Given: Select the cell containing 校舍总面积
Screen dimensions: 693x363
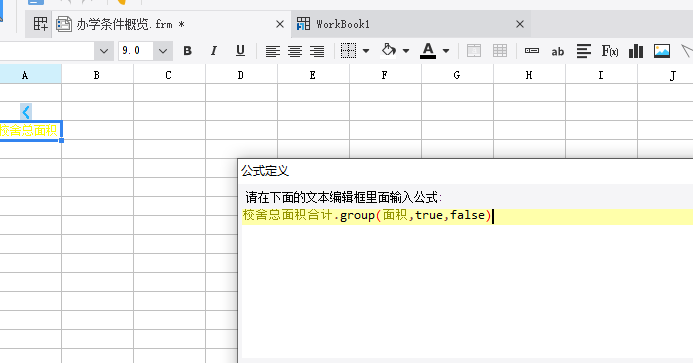Looking at the screenshot, I should click(x=30, y=131).
